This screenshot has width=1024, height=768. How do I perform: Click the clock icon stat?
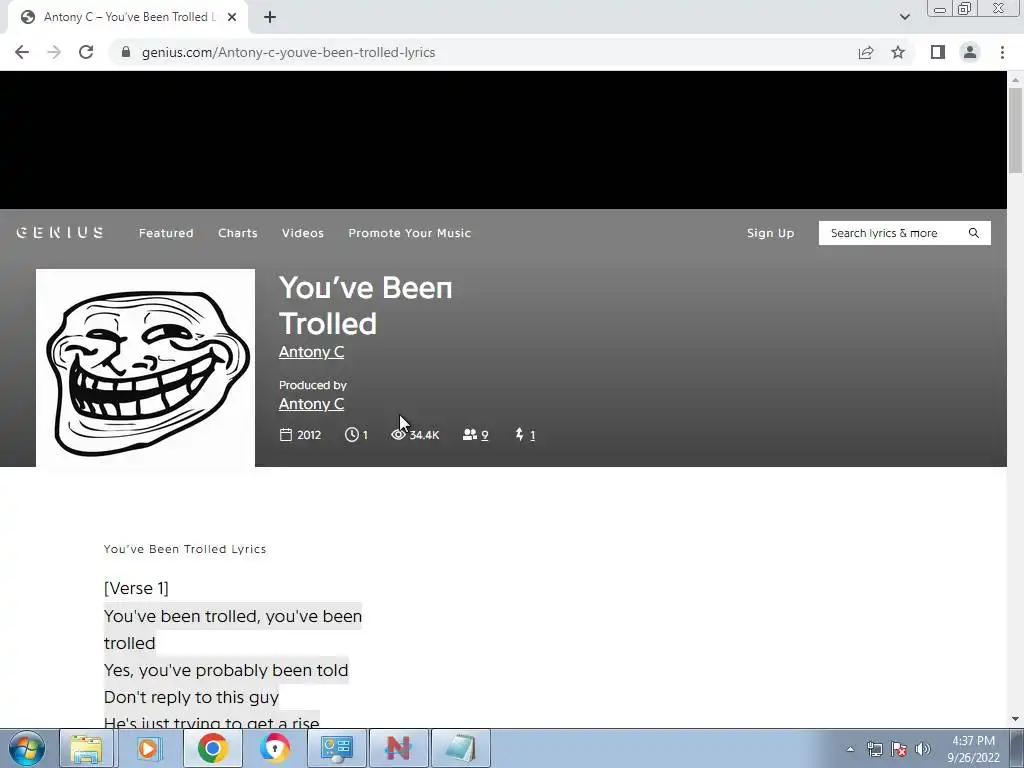(x=351, y=435)
